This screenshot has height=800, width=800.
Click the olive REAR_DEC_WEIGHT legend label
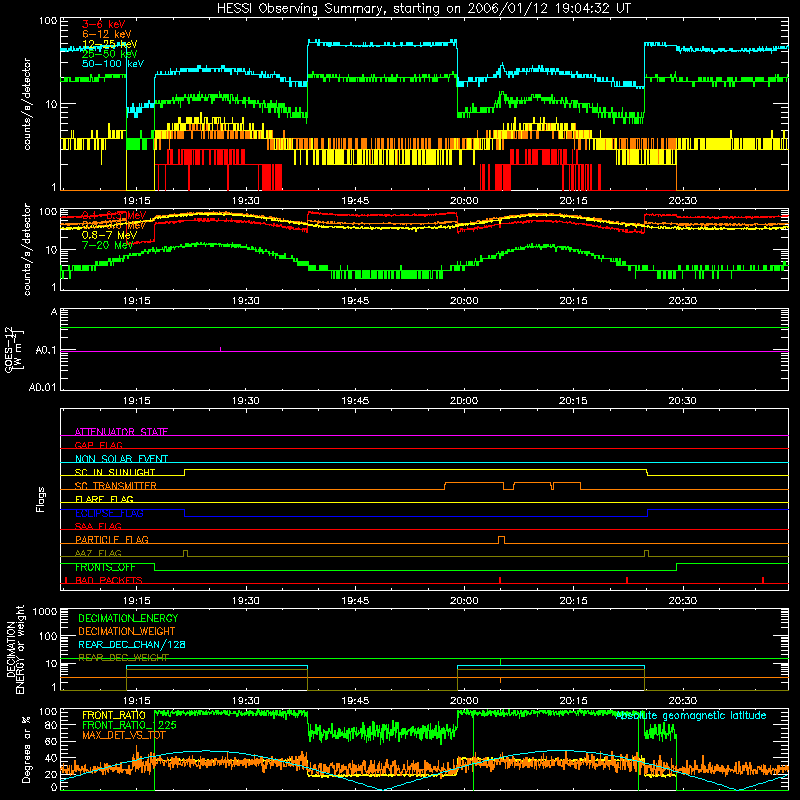point(123,658)
